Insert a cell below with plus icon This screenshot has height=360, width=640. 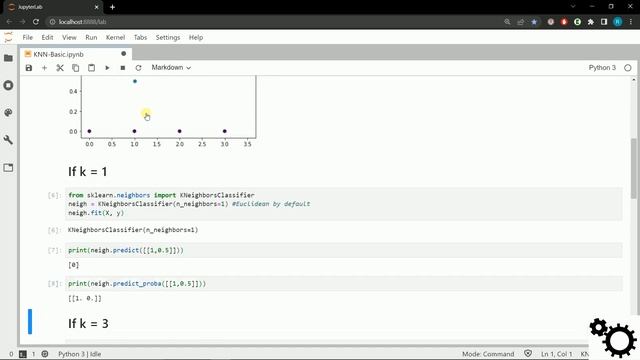point(44,68)
